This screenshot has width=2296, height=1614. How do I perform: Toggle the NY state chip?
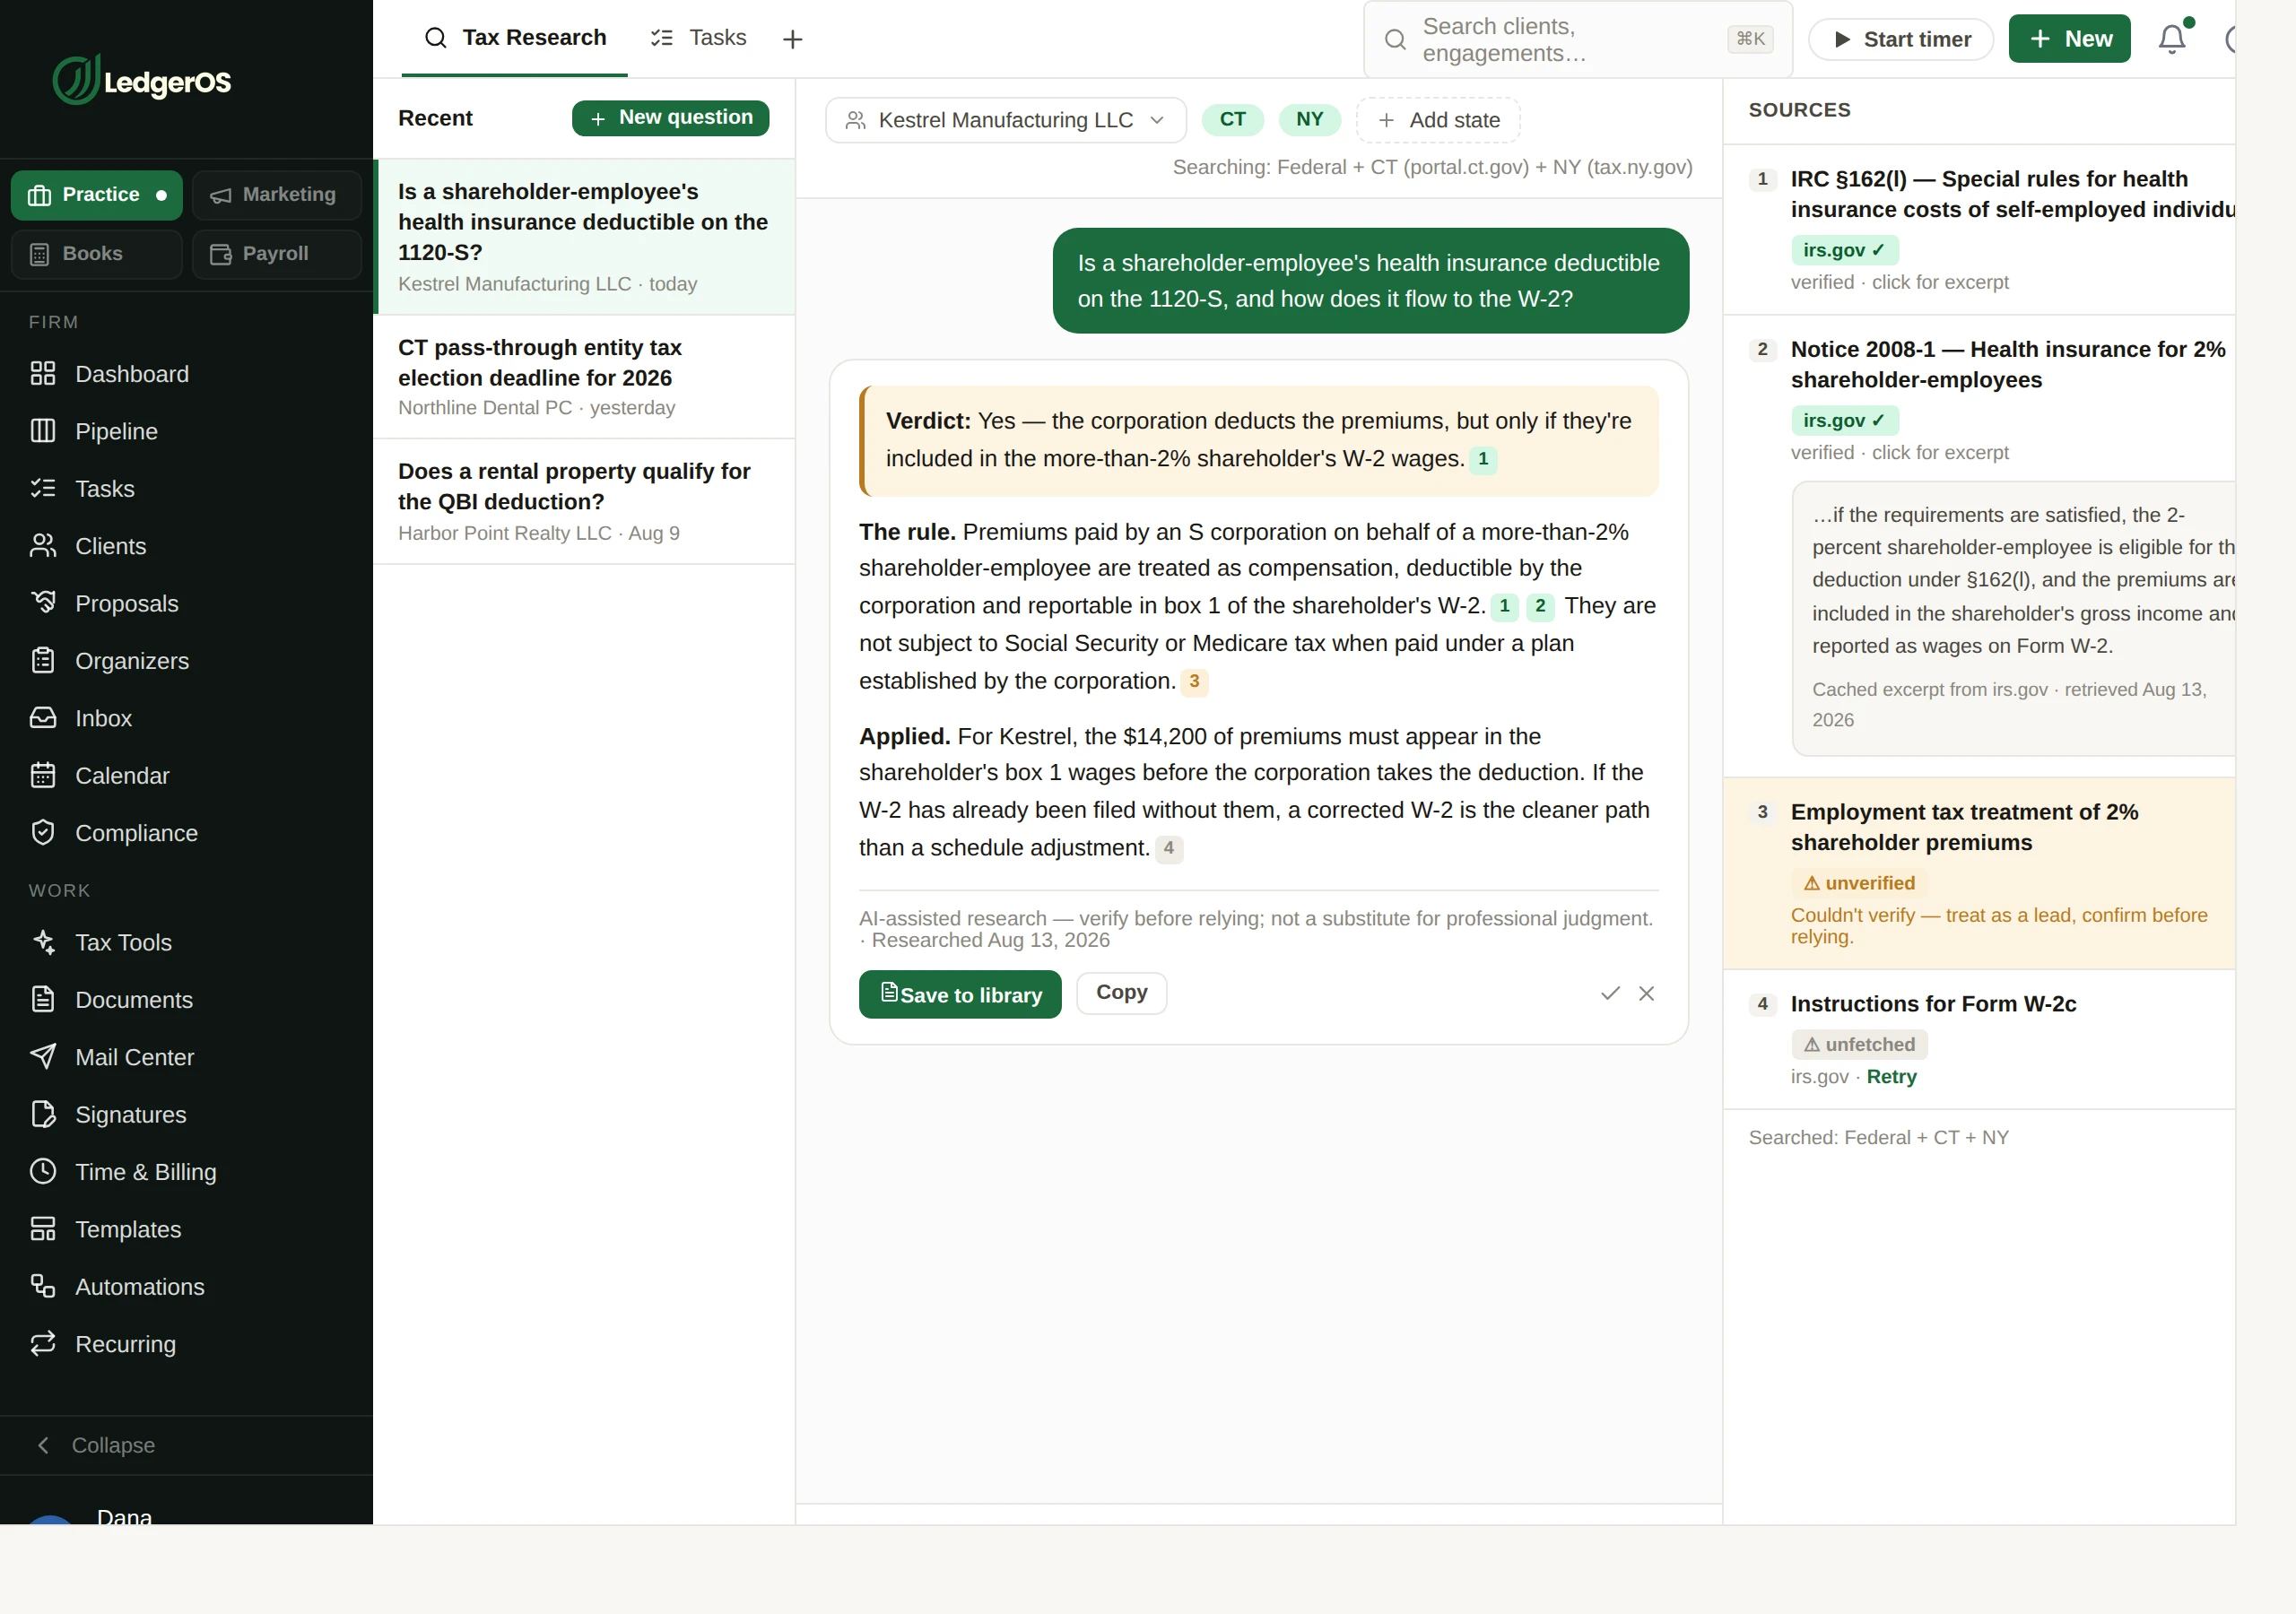[x=1310, y=119]
